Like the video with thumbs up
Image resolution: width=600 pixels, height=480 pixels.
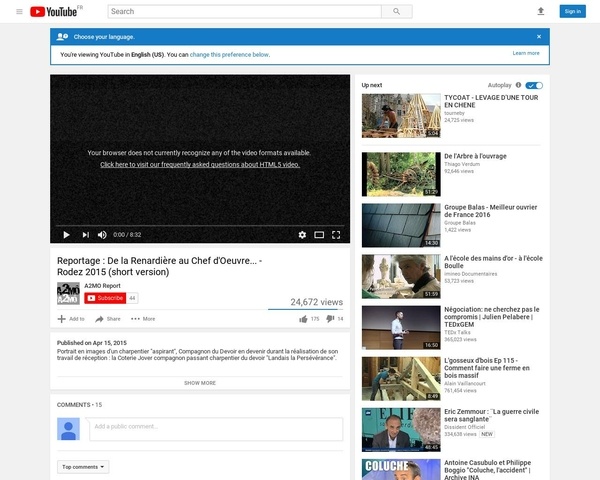tap(303, 319)
